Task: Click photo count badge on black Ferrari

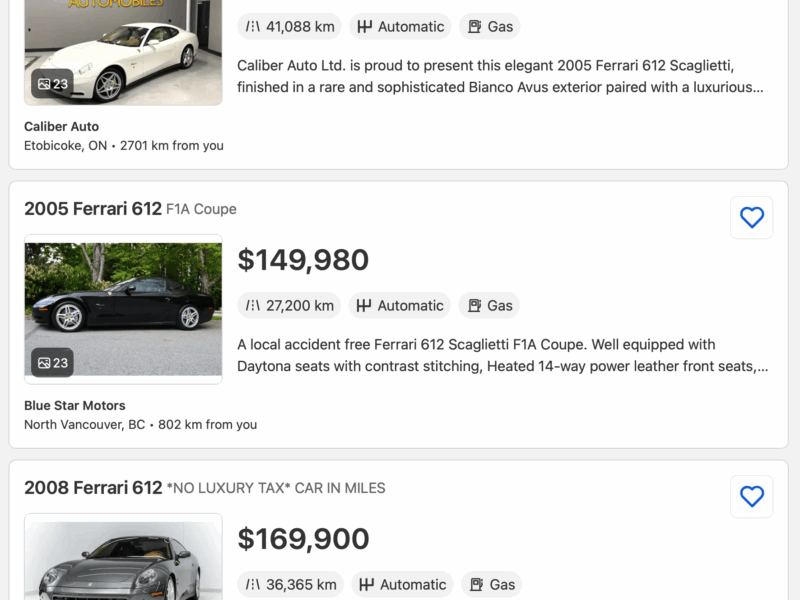Action: (x=52, y=363)
